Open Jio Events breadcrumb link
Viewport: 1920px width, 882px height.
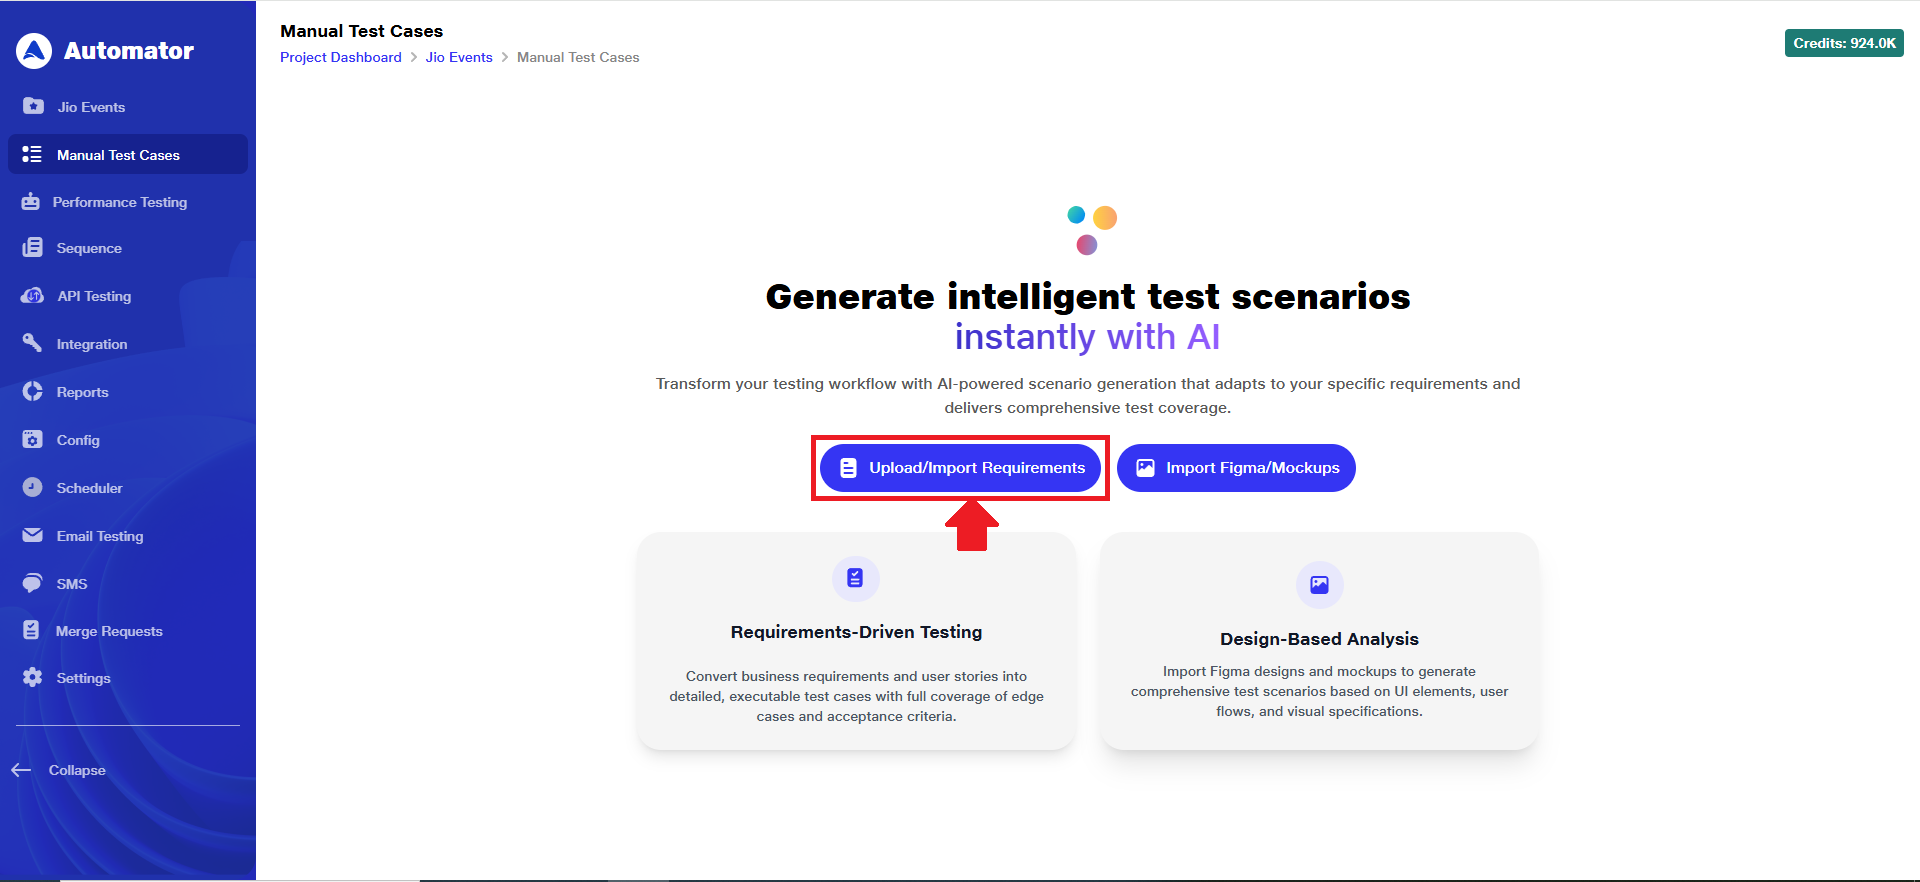pyautogui.click(x=459, y=57)
